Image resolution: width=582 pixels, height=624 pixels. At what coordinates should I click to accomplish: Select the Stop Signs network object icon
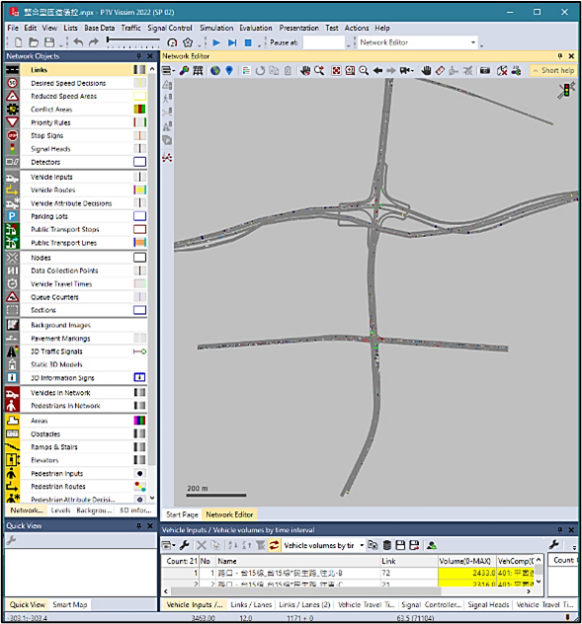pos(12,136)
